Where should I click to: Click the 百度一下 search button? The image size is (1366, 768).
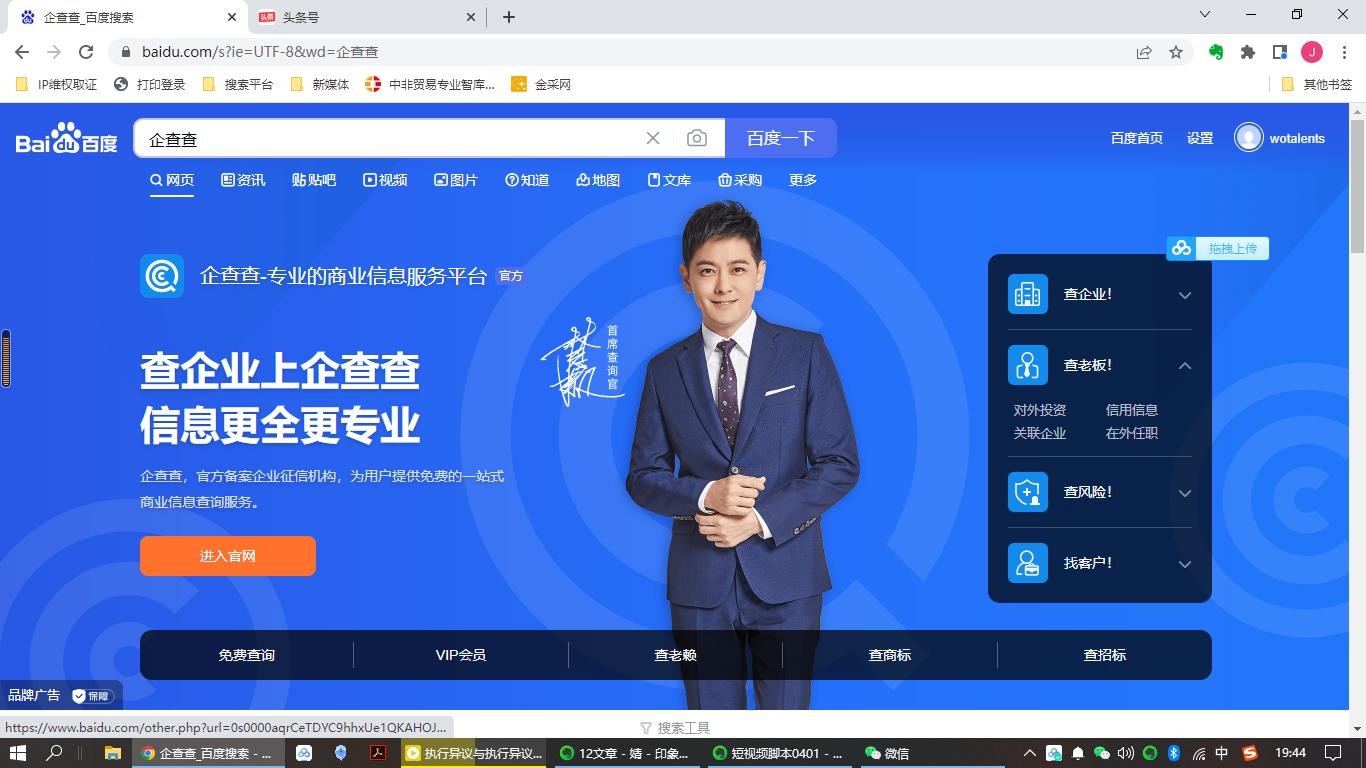[781, 138]
